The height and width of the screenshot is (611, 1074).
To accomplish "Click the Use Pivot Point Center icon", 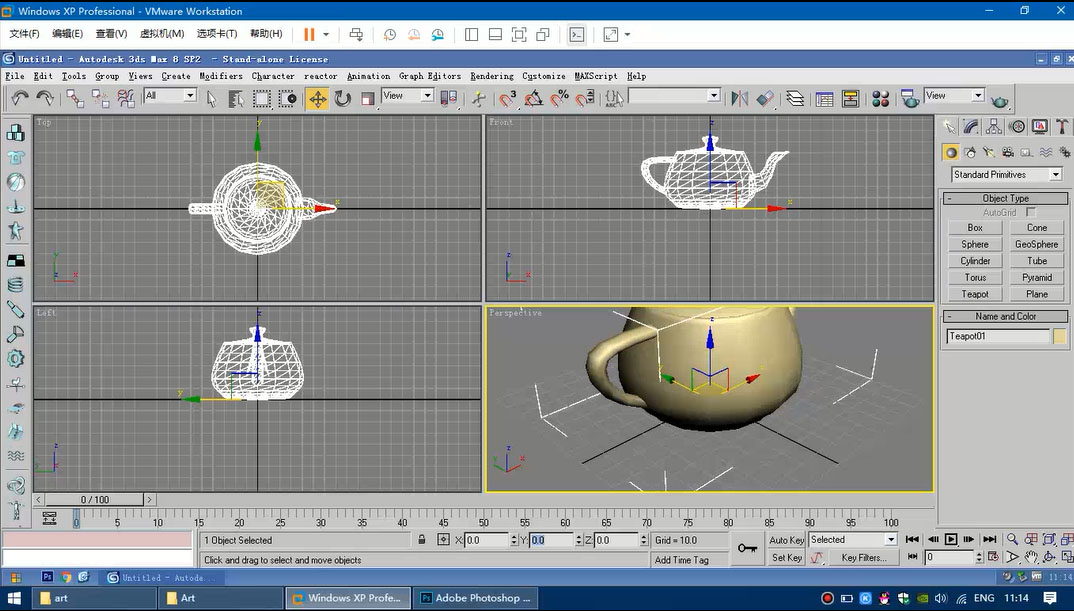I will (449, 99).
